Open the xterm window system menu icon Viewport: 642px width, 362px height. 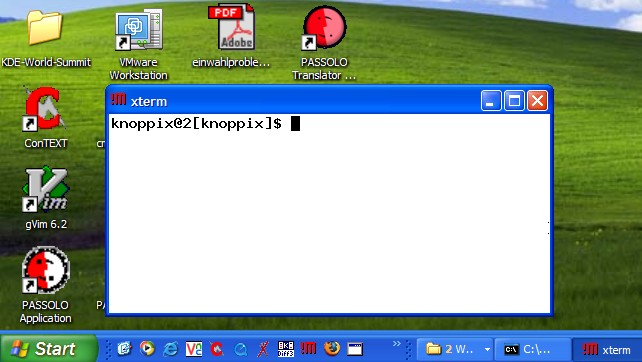[x=118, y=100]
